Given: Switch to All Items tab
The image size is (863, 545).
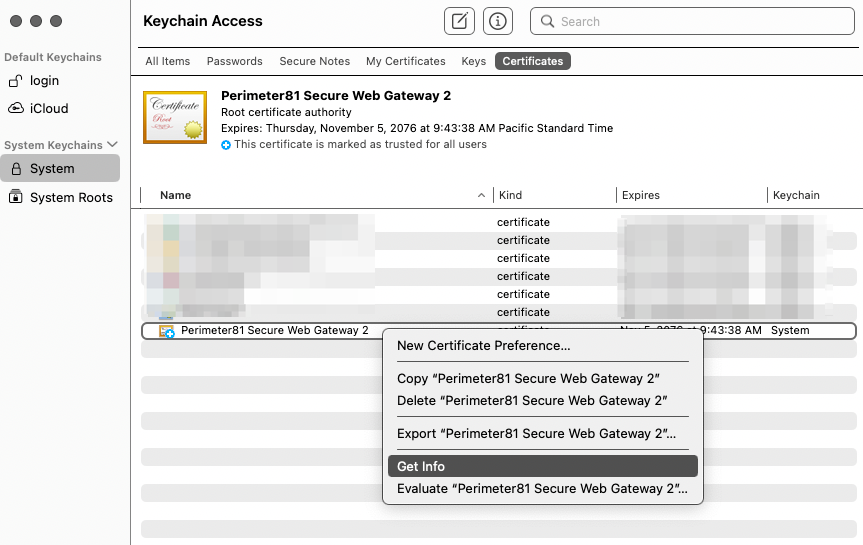Looking at the screenshot, I should click(167, 61).
